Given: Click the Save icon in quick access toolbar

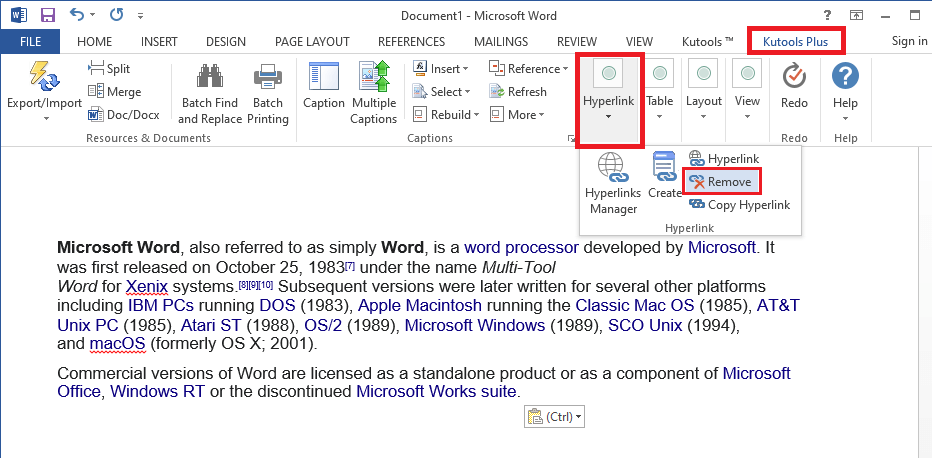Looking at the screenshot, I should [x=48, y=15].
